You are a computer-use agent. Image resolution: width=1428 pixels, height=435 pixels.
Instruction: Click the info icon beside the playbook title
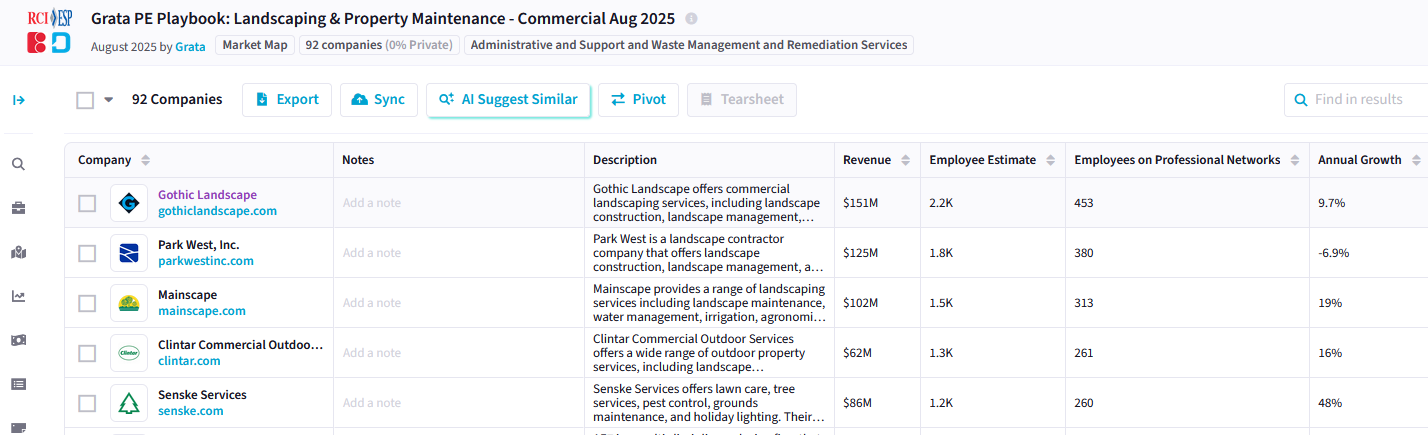point(691,19)
